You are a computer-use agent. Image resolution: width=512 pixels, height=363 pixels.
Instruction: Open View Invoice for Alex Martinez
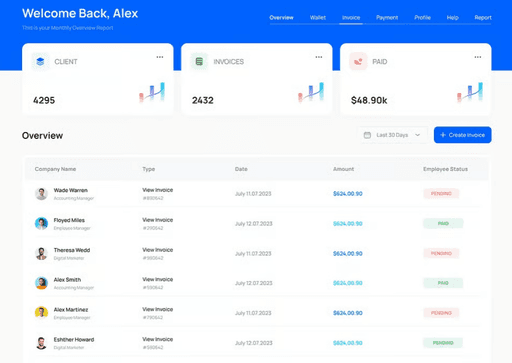pyautogui.click(x=158, y=309)
